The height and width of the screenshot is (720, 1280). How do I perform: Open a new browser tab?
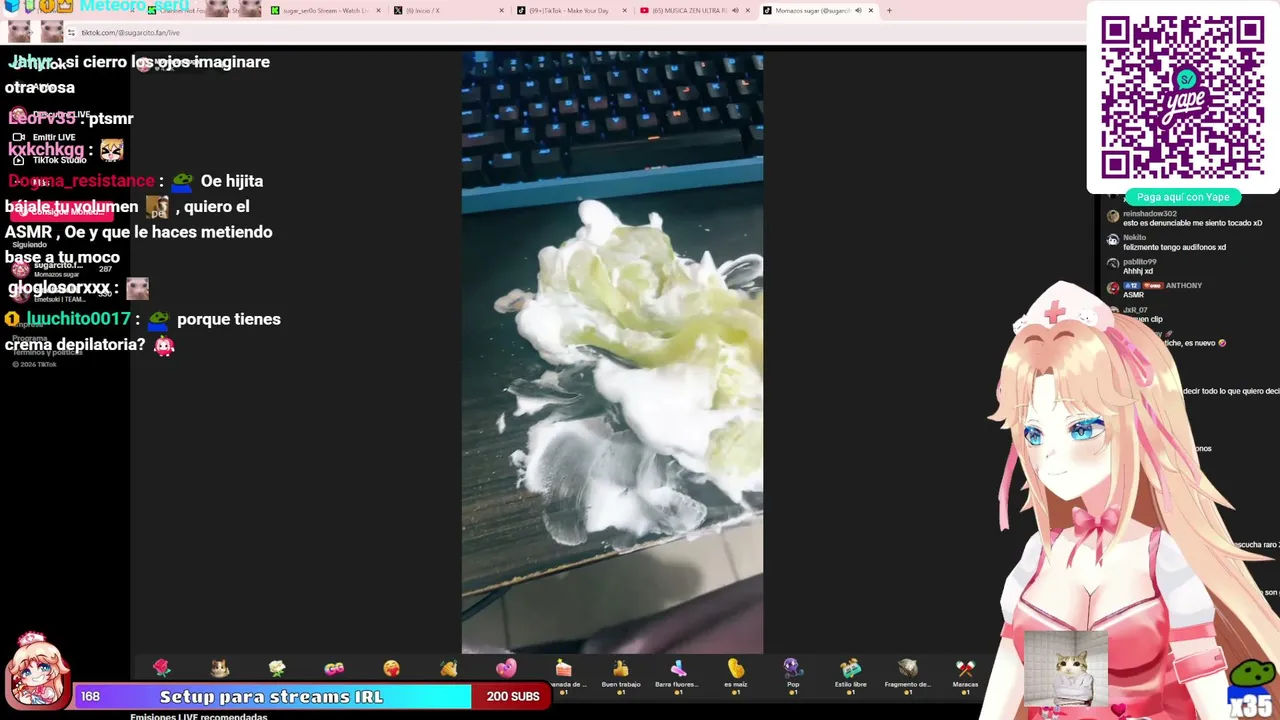890,11
